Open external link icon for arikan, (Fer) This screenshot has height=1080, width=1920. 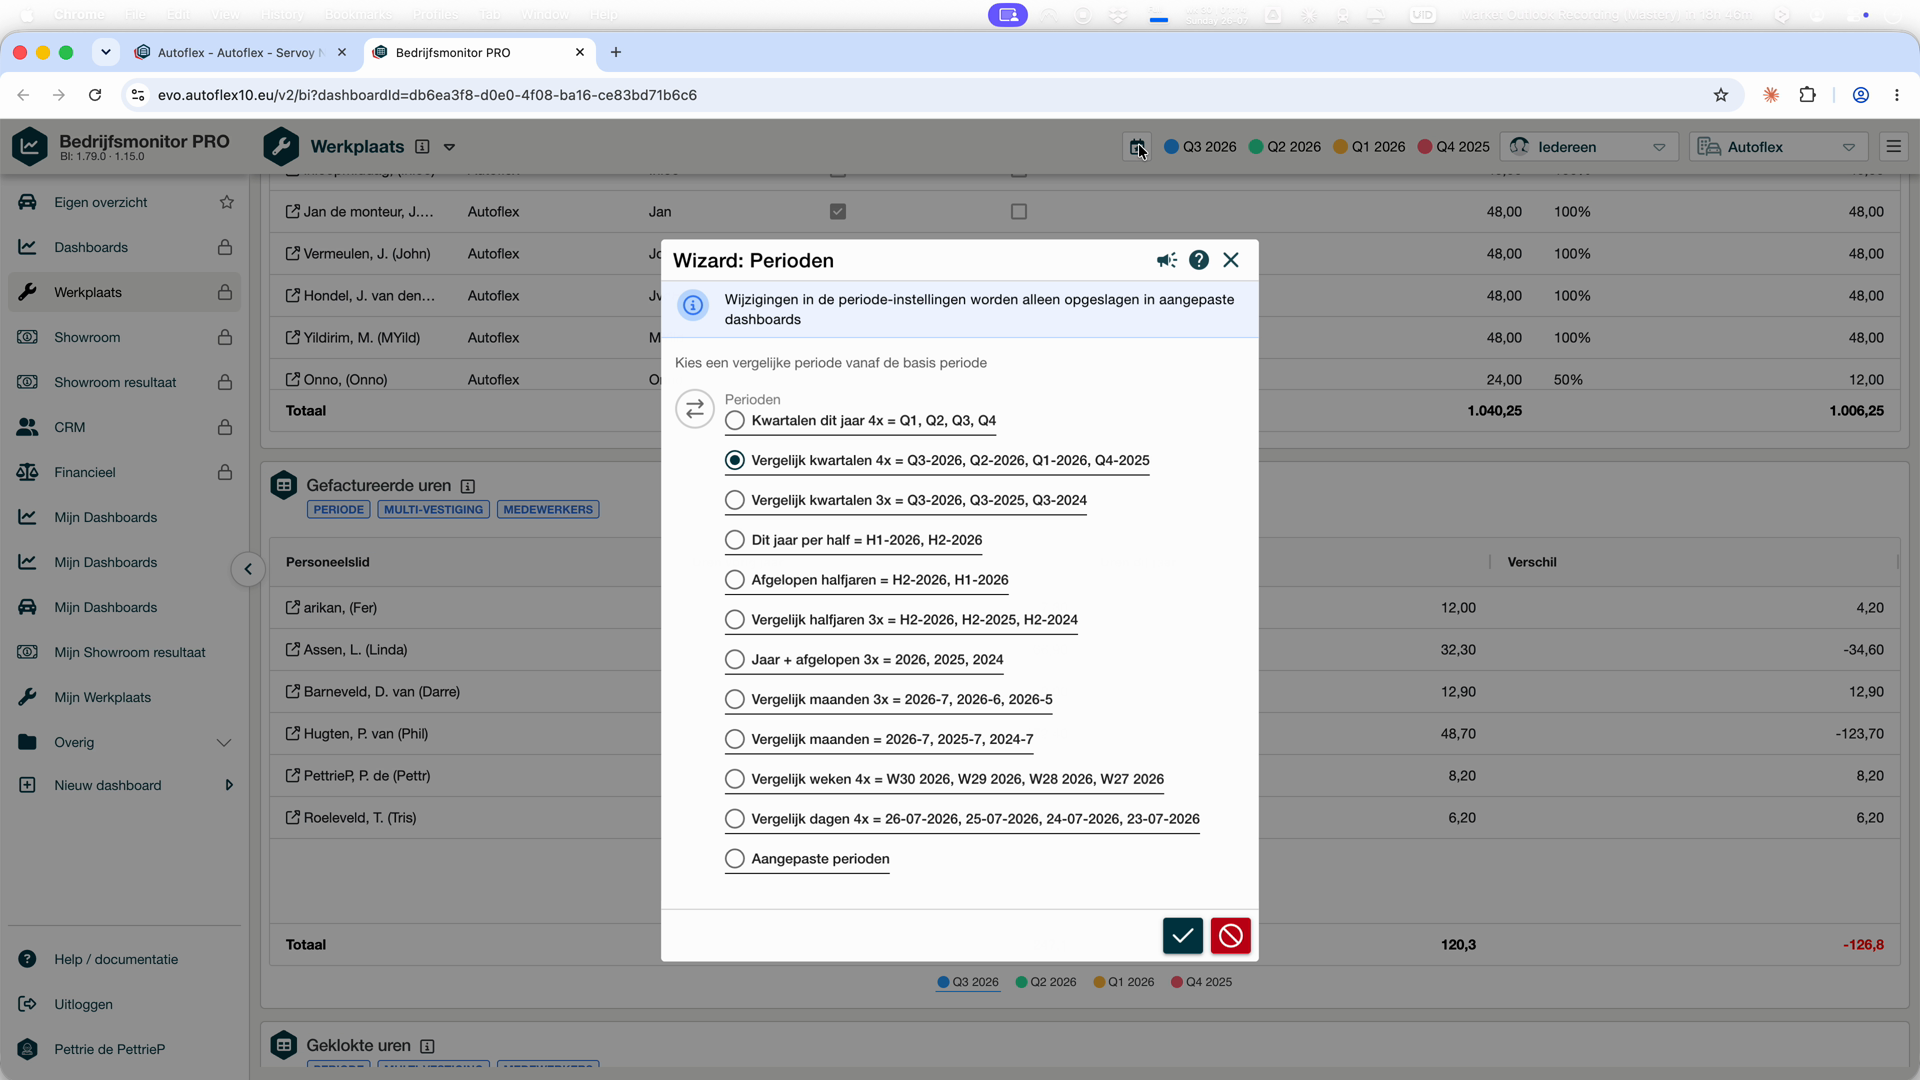(x=293, y=607)
